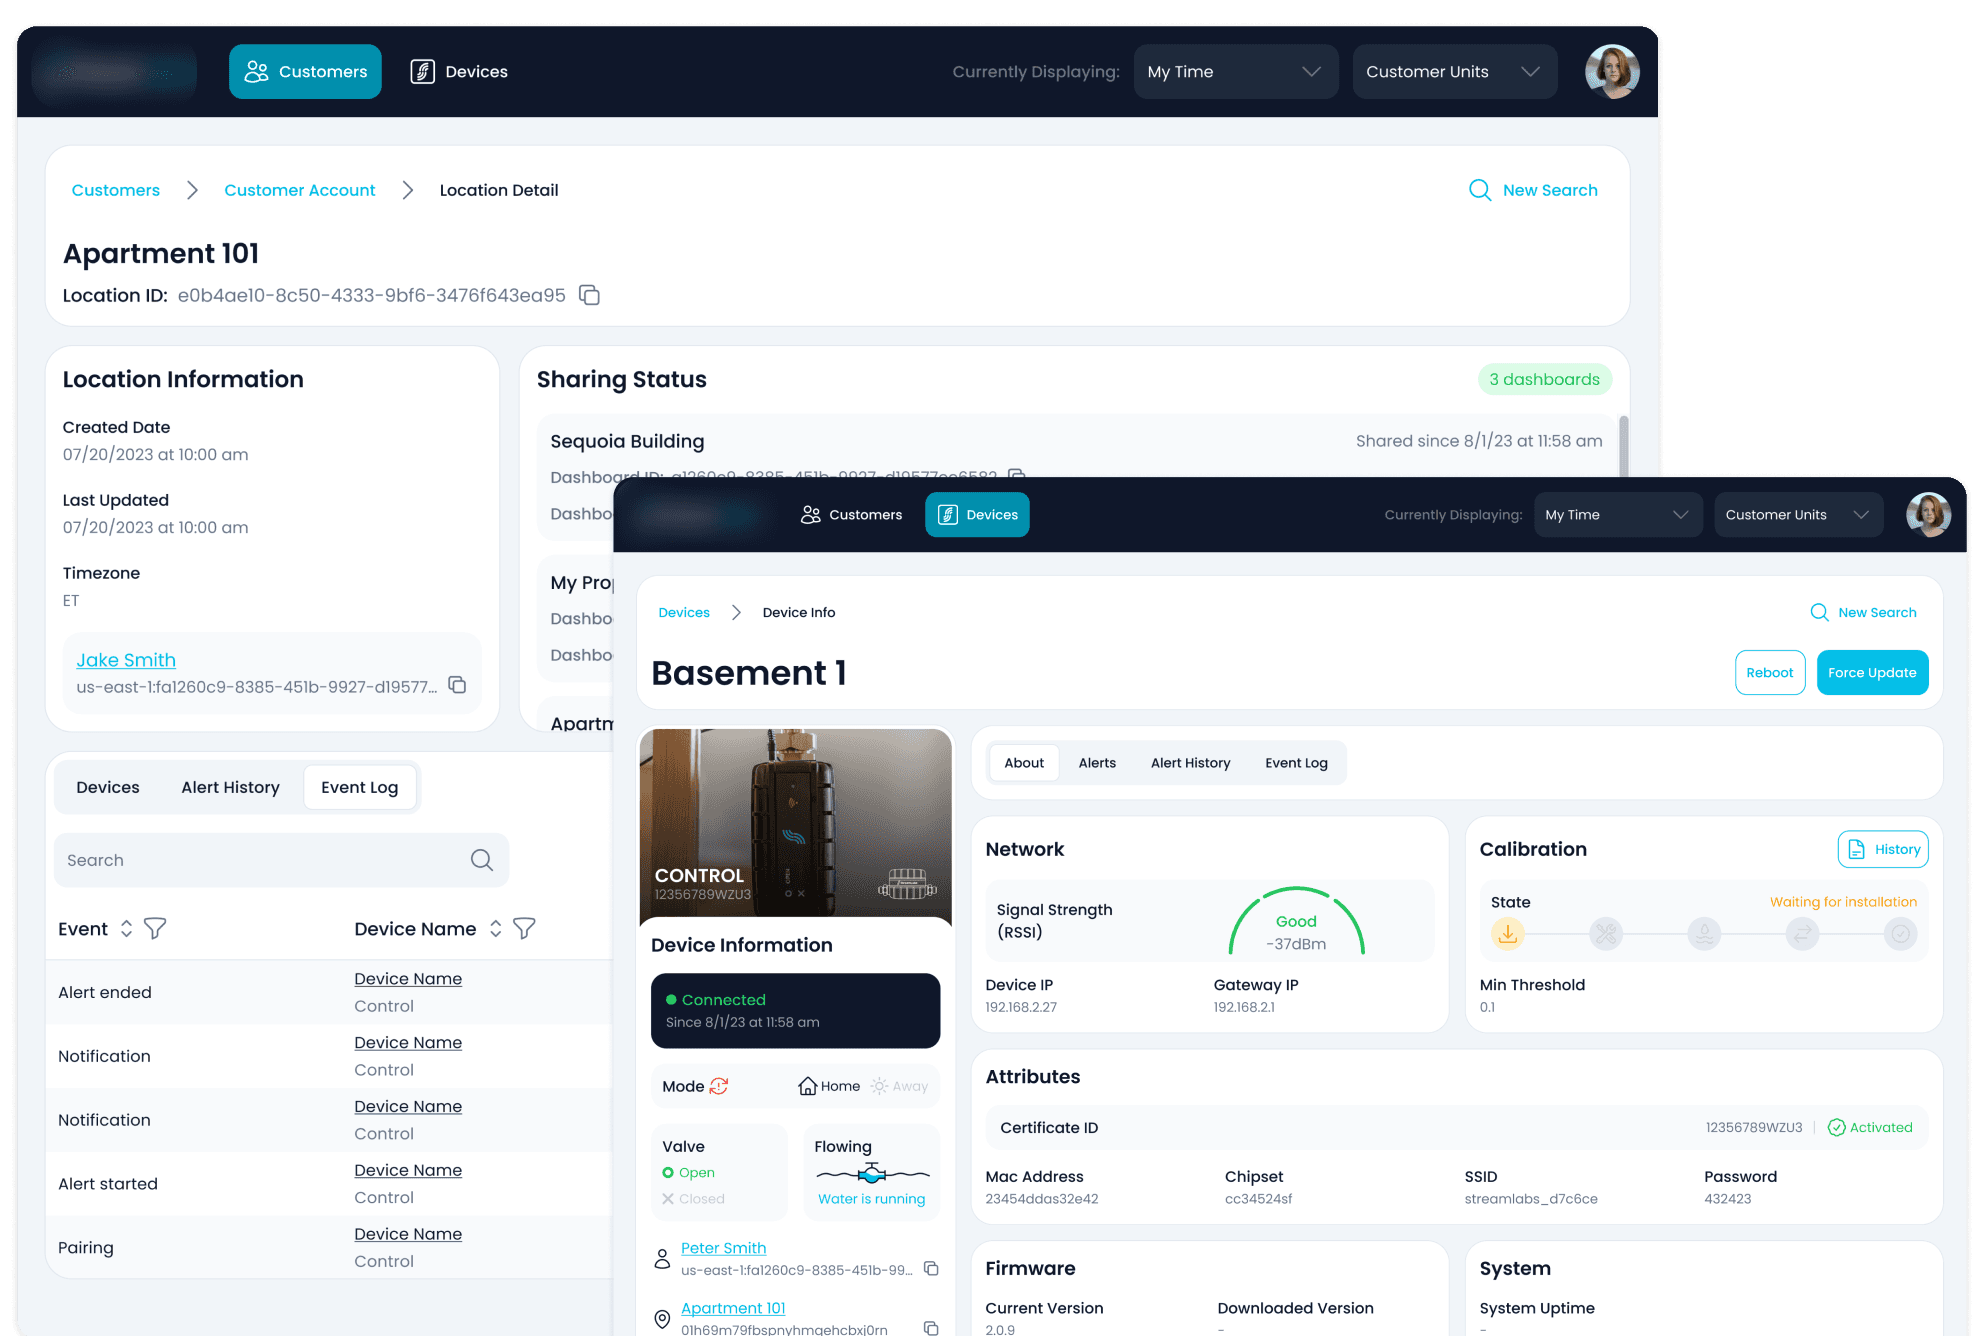Click the Force Update button
This screenshot has width=1986, height=1336.
pyautogui.click(x=1871, y=673)
